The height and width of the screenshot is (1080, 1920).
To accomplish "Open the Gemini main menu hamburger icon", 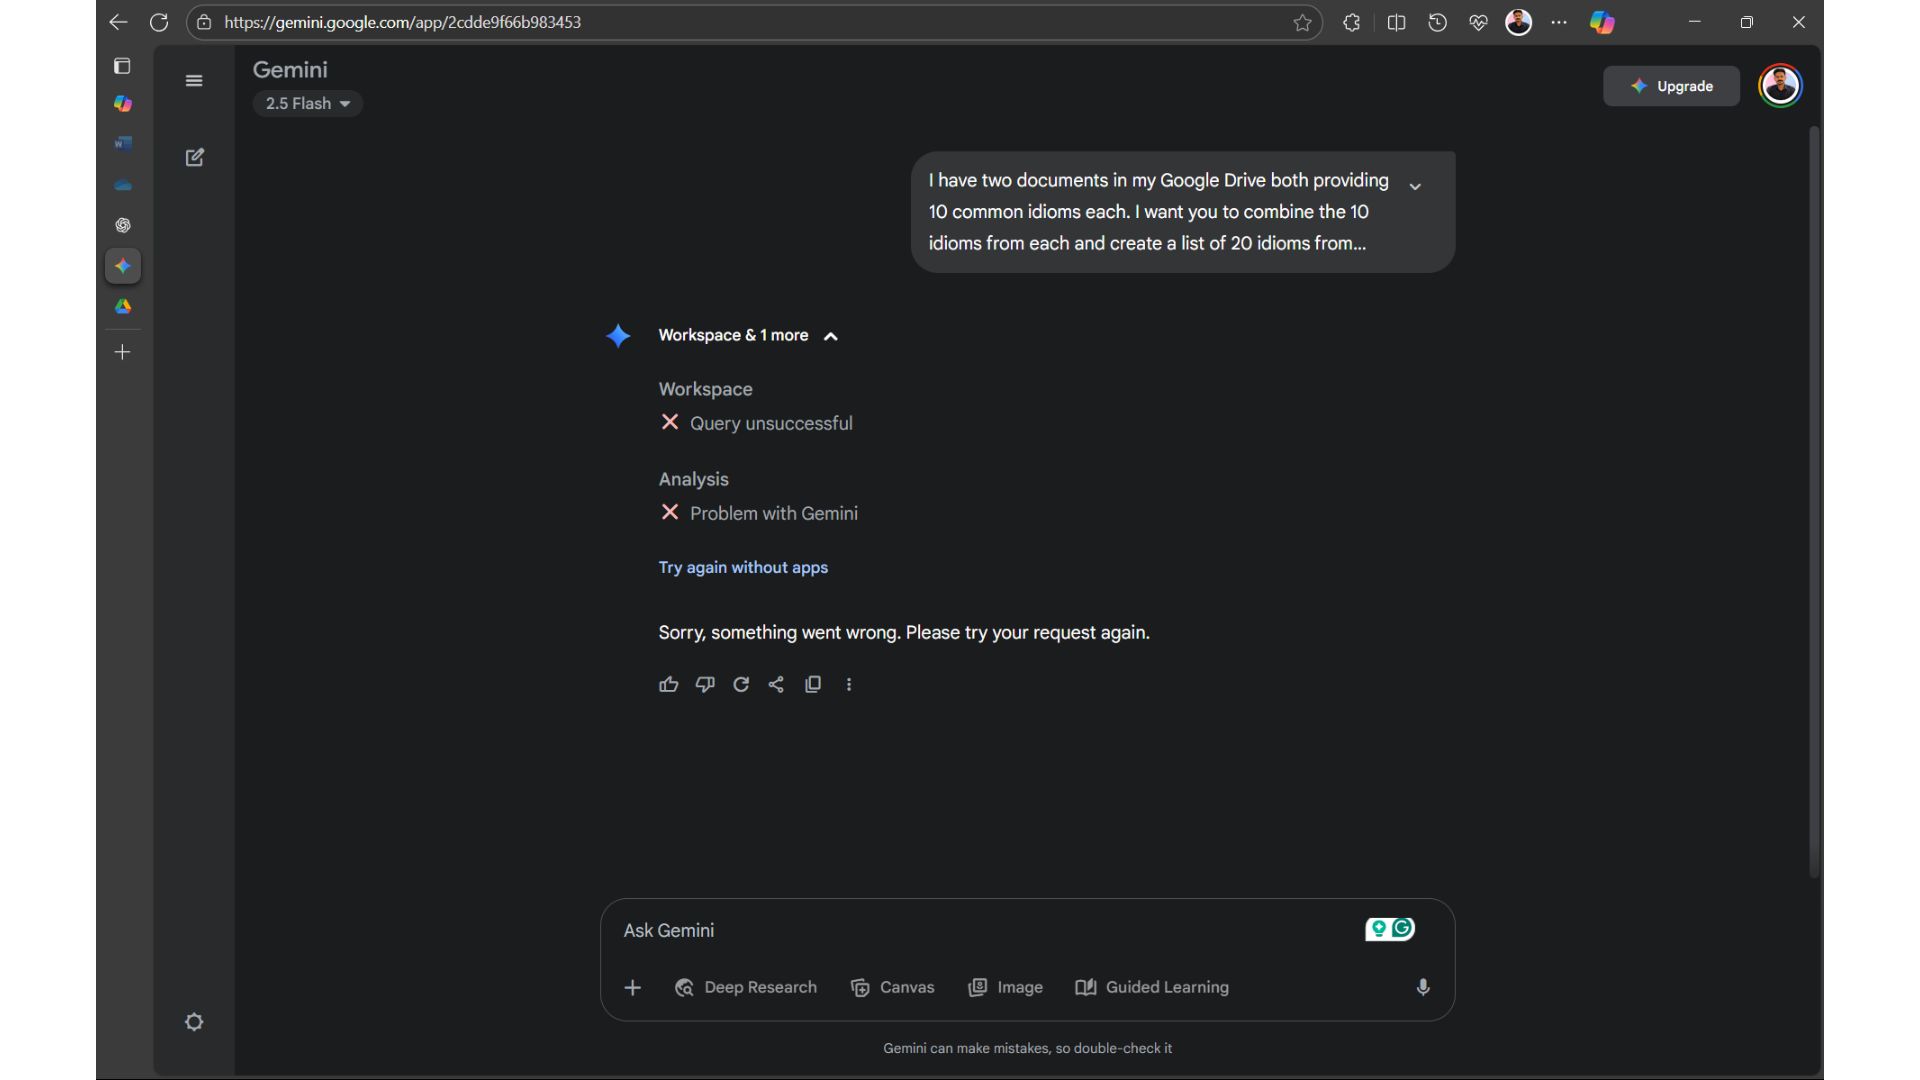I will click(x=194, y=81).
